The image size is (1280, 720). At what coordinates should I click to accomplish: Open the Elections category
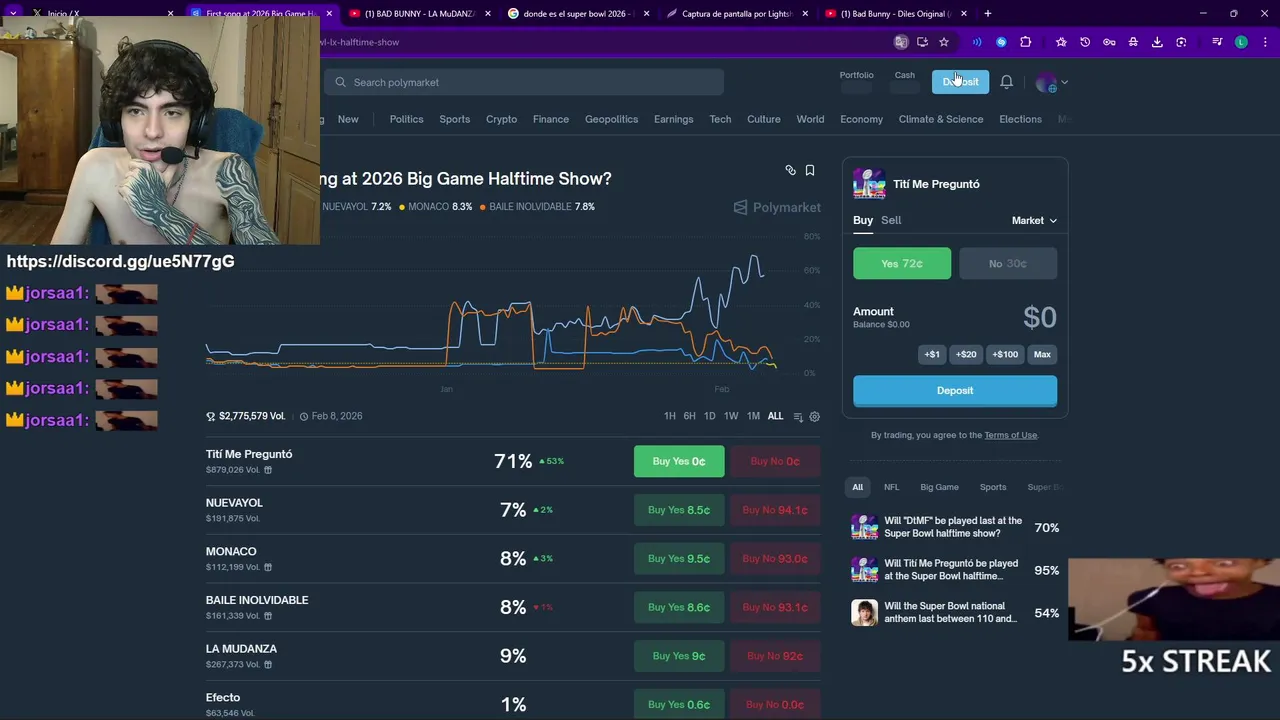tap(1020, 119)
